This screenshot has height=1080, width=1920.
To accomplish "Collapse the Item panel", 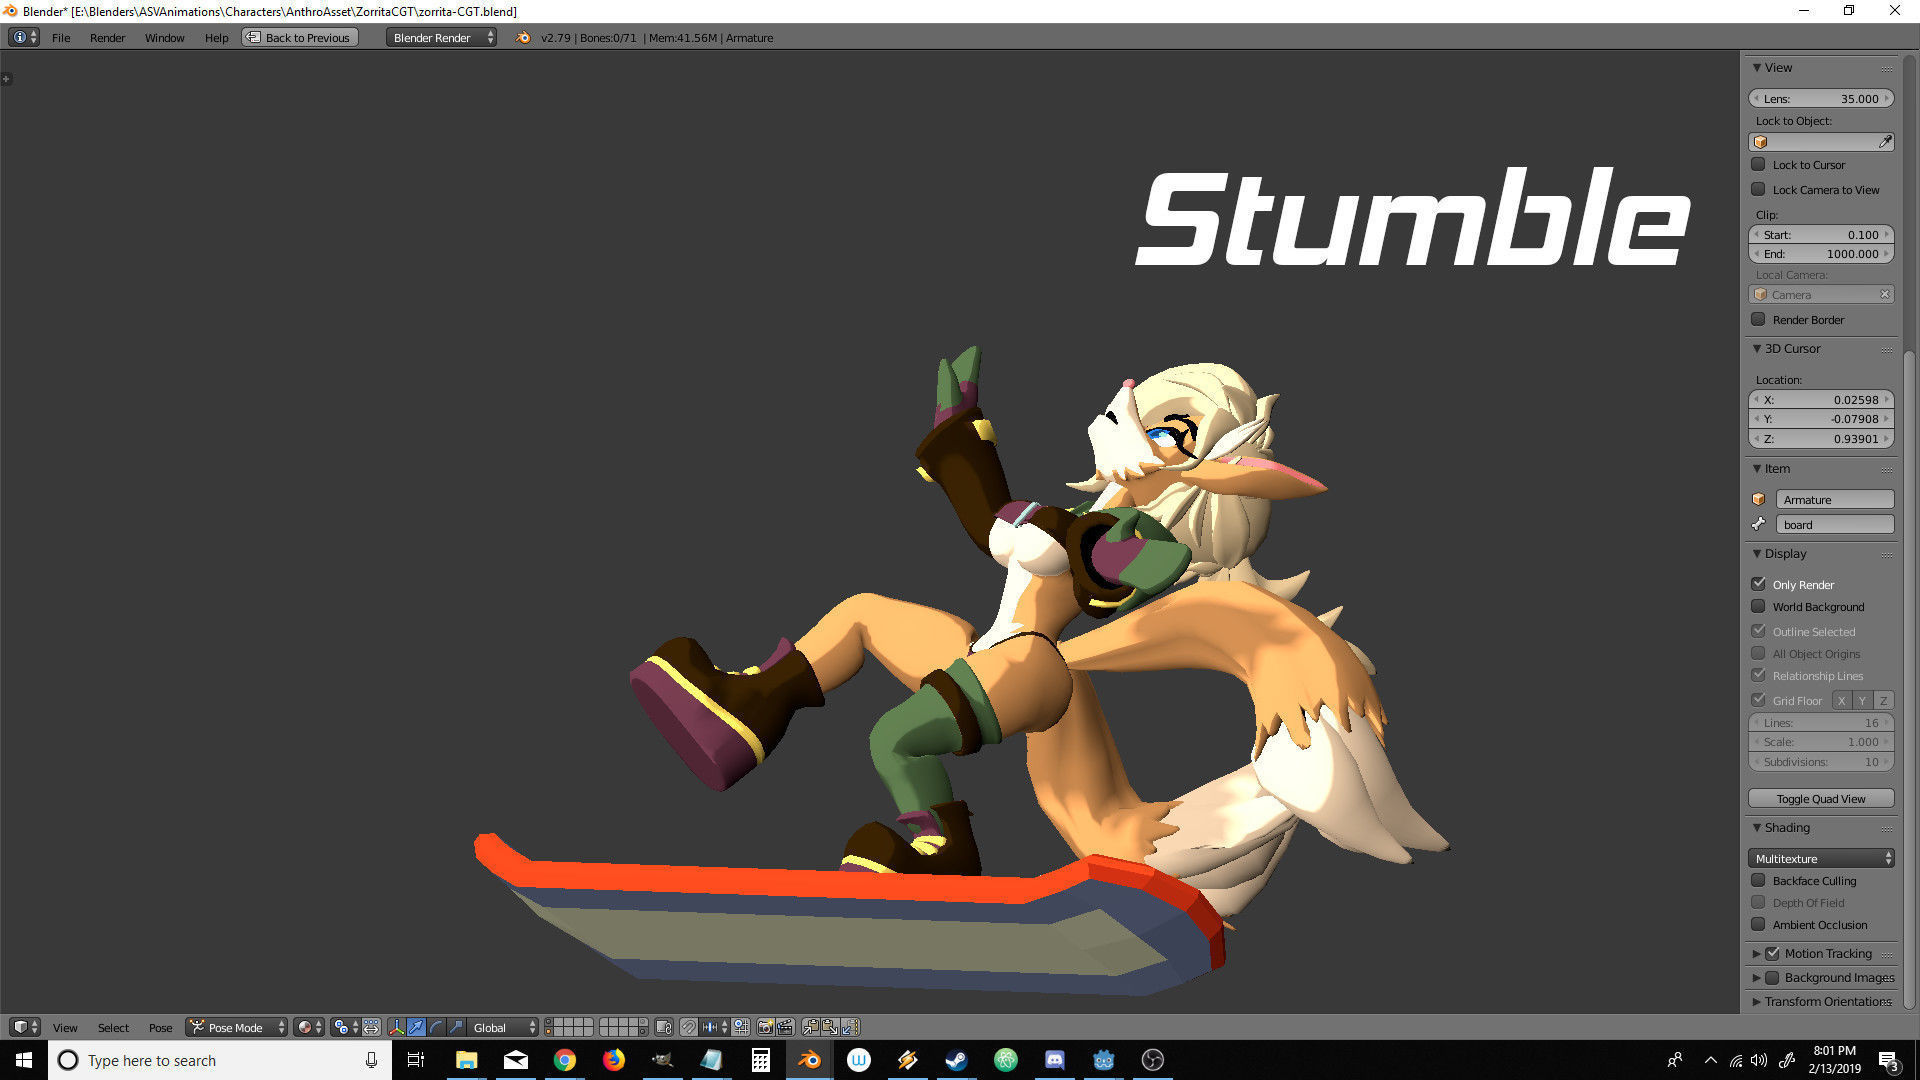I will tap(1757, 469).
